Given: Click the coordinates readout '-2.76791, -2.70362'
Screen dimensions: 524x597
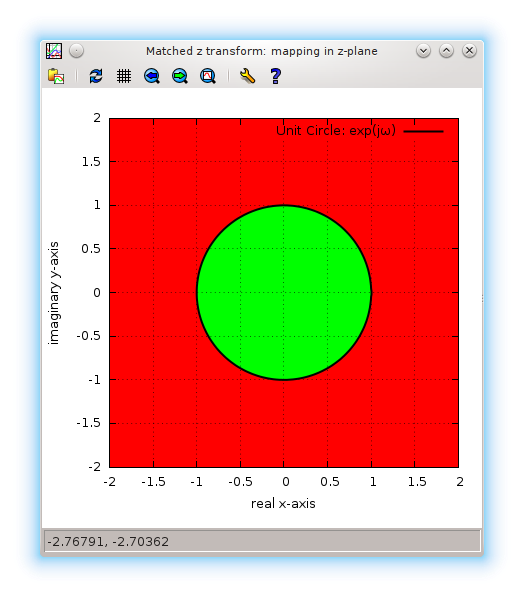Looking at the screenshot, I should [108, 541].
